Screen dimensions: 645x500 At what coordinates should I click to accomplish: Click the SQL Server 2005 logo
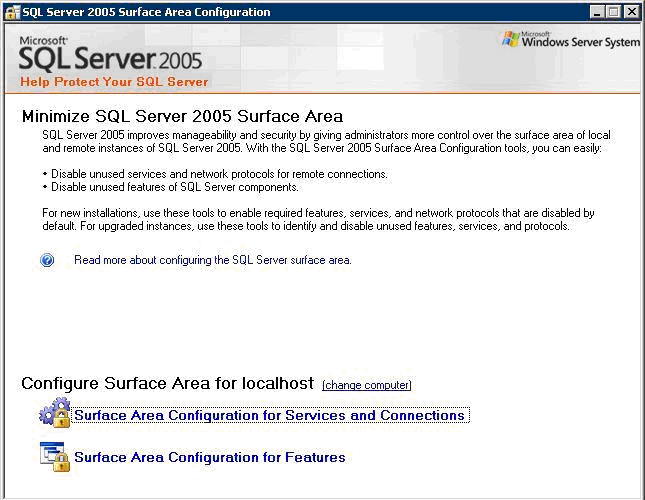110,54
